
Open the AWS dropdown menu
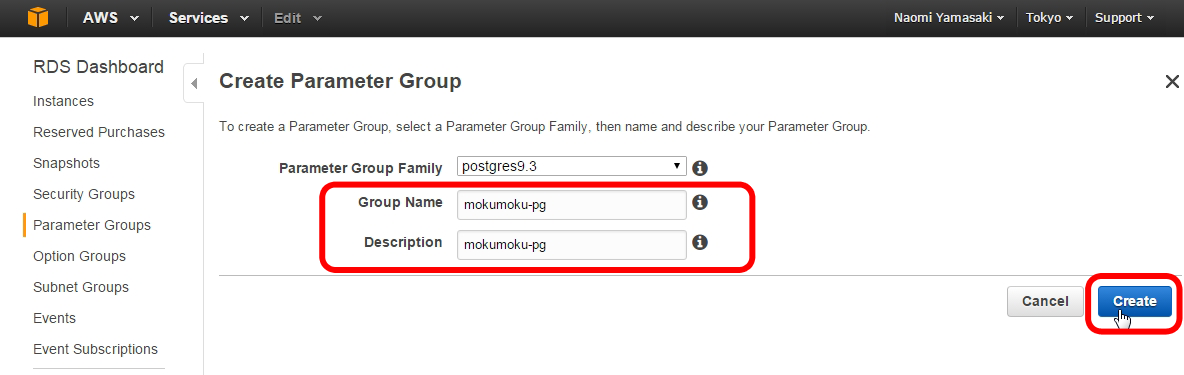110,18
